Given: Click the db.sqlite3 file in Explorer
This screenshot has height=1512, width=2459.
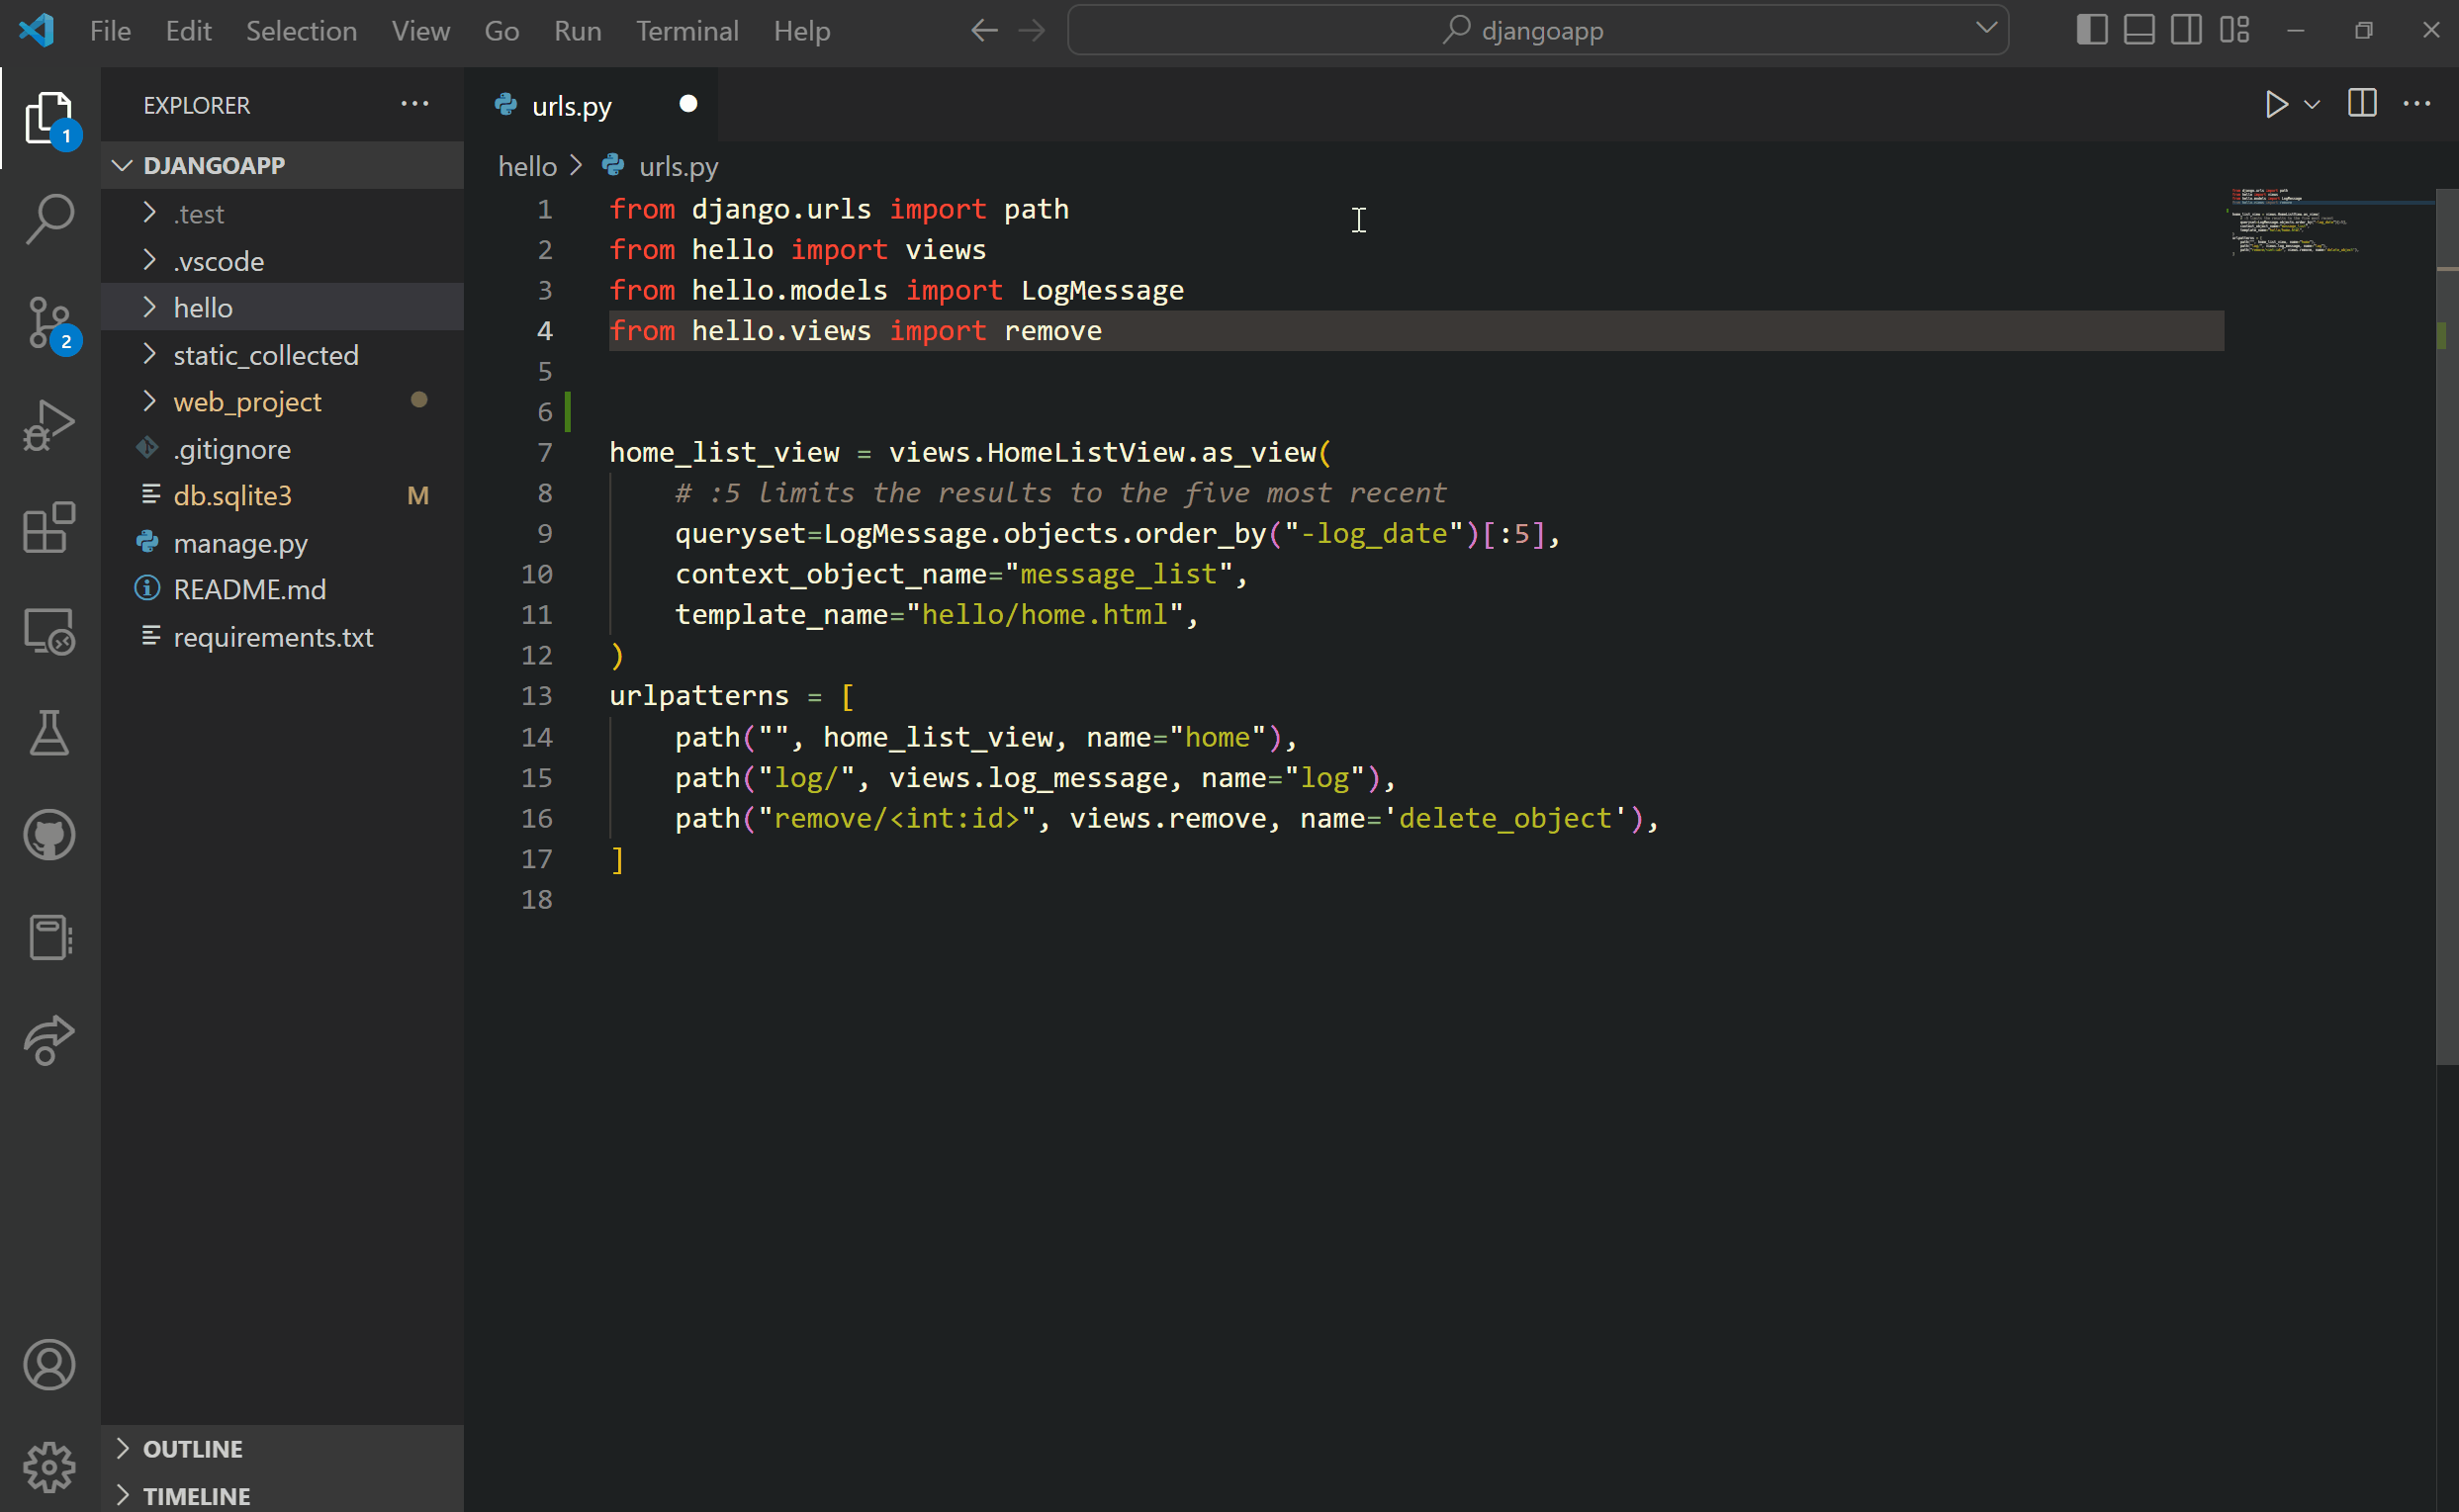Looking at the screenshot, I should pyautogui.click(x=233, y=495).
